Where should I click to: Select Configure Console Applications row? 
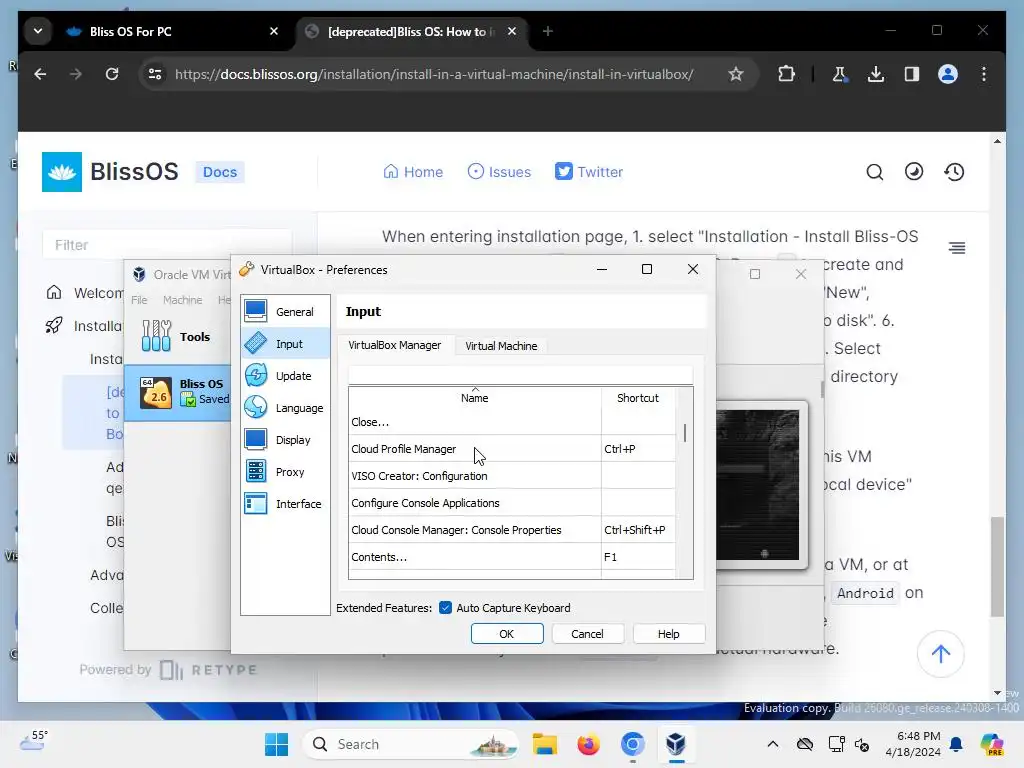512,503
